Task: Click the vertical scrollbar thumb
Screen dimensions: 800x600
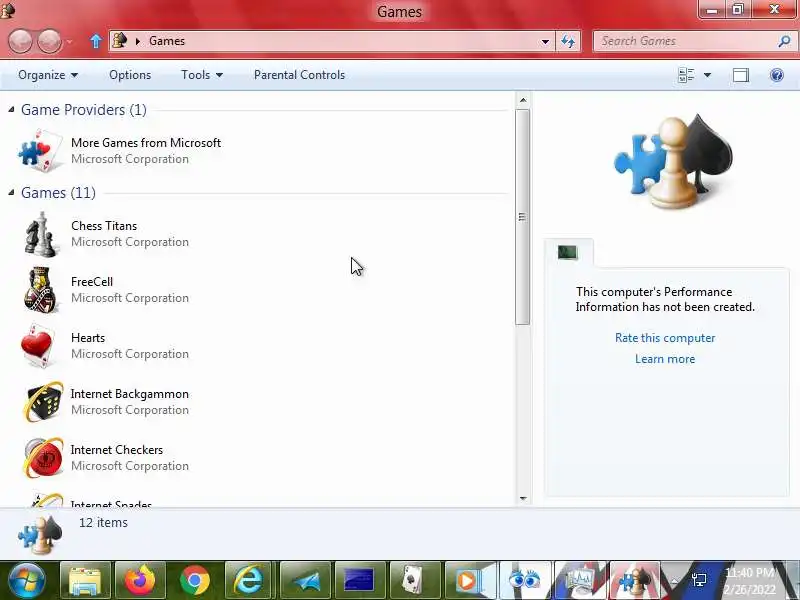Action: click(522, 217)
